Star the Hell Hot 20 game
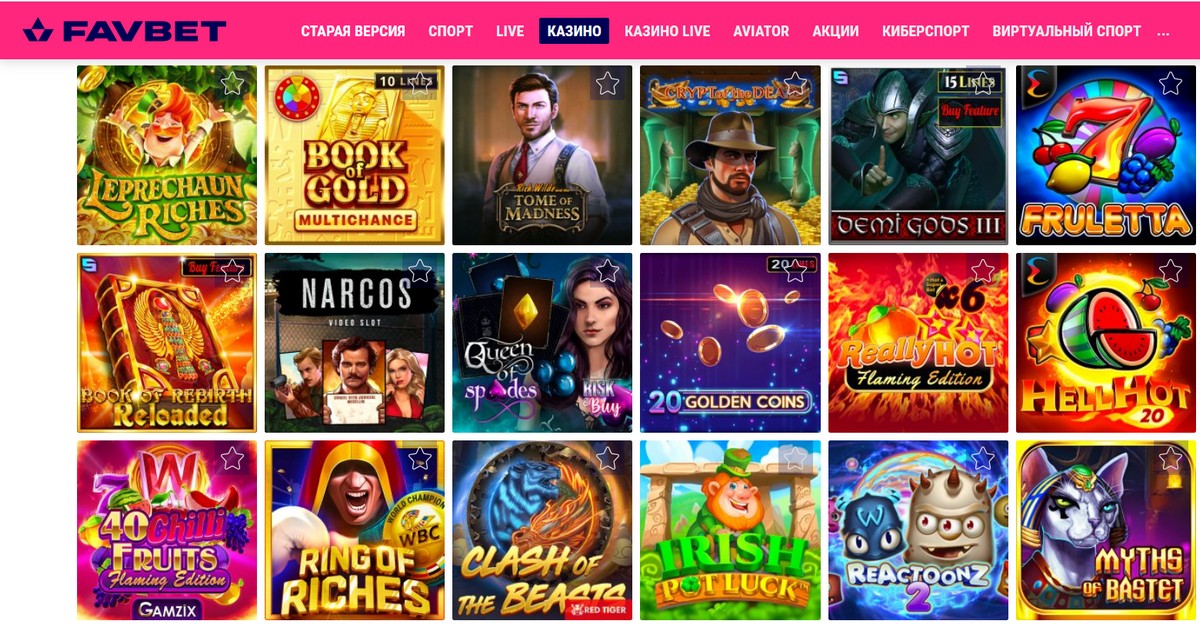 (x=1171, y=270)
